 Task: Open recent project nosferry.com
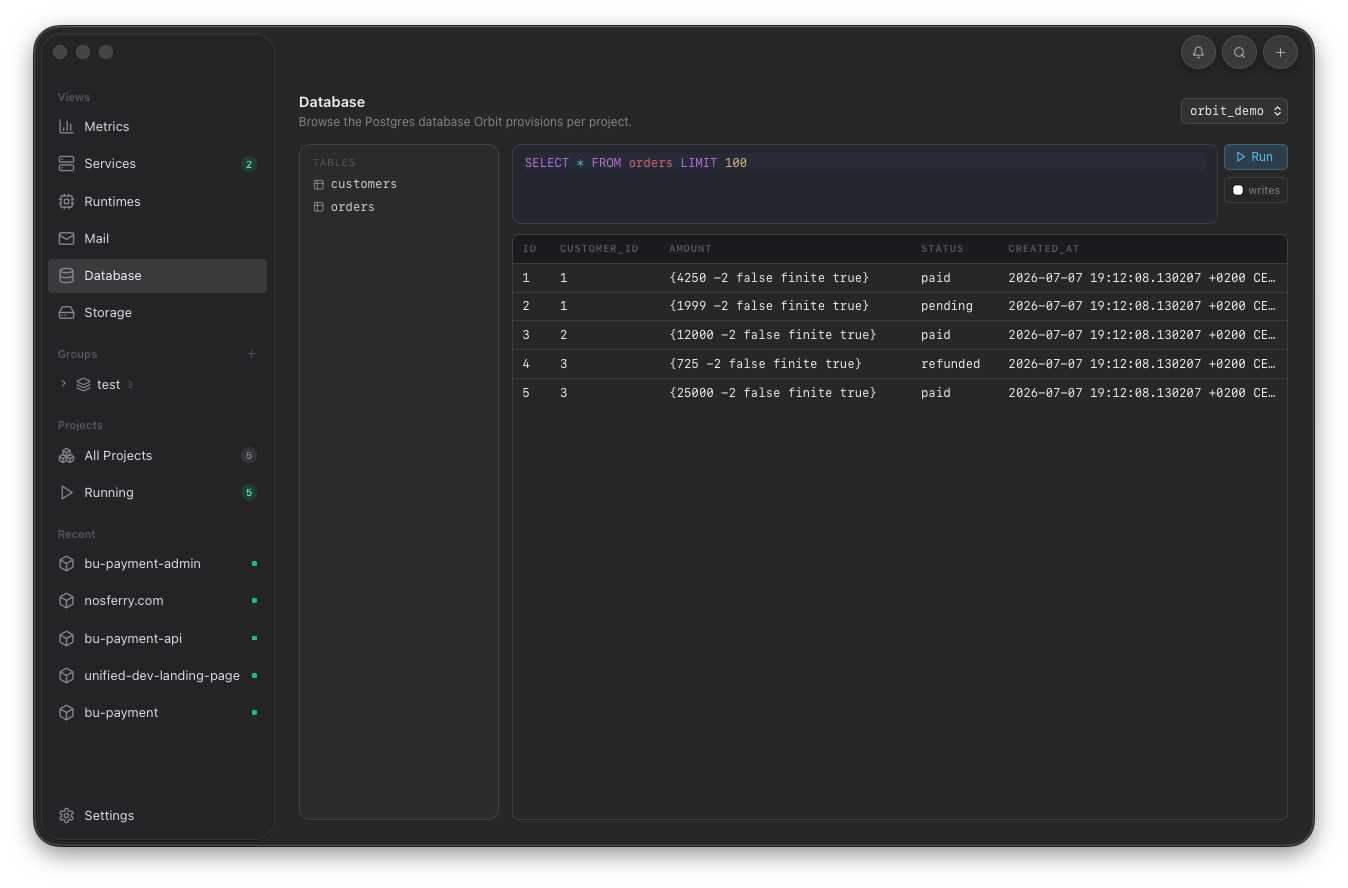157,601
